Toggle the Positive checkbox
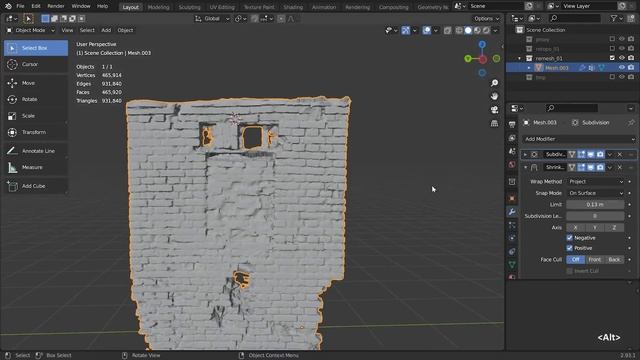Screen dimensions: 640x360 click(x=569, y=248)
